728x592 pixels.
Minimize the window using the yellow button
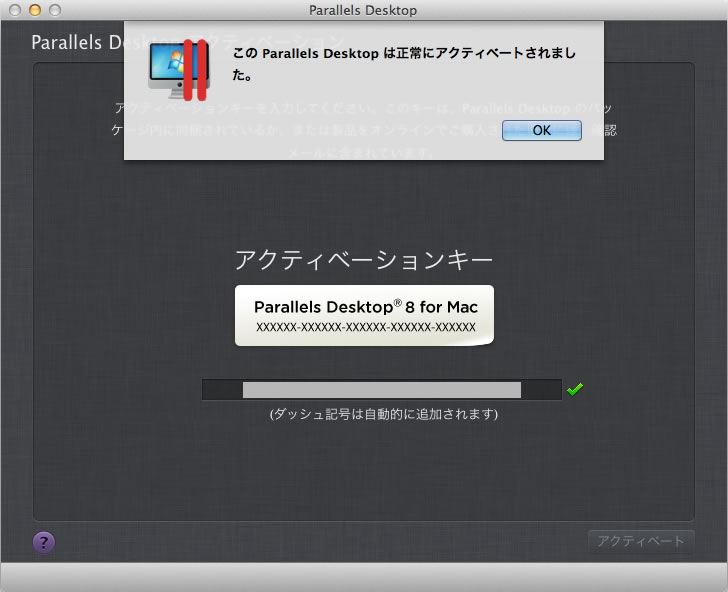point(35,10)
